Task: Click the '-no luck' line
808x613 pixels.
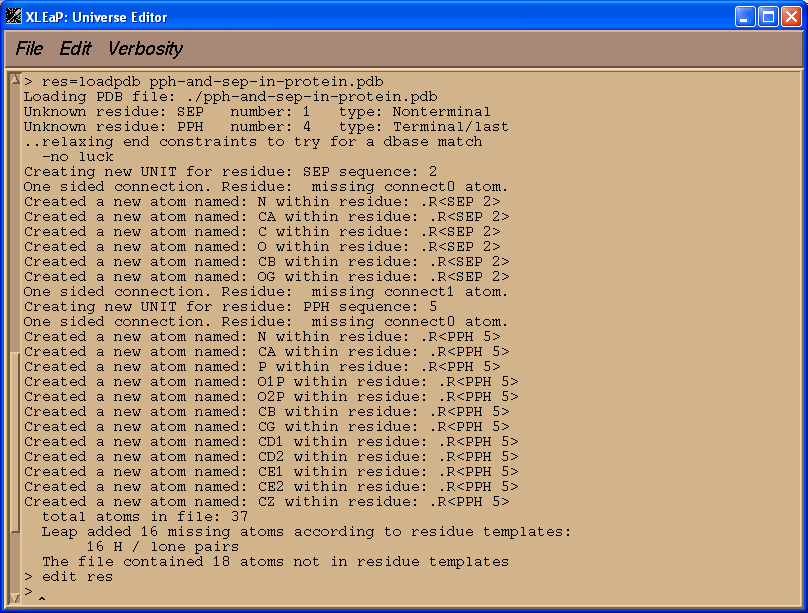Action: click(x=78, y=157)
